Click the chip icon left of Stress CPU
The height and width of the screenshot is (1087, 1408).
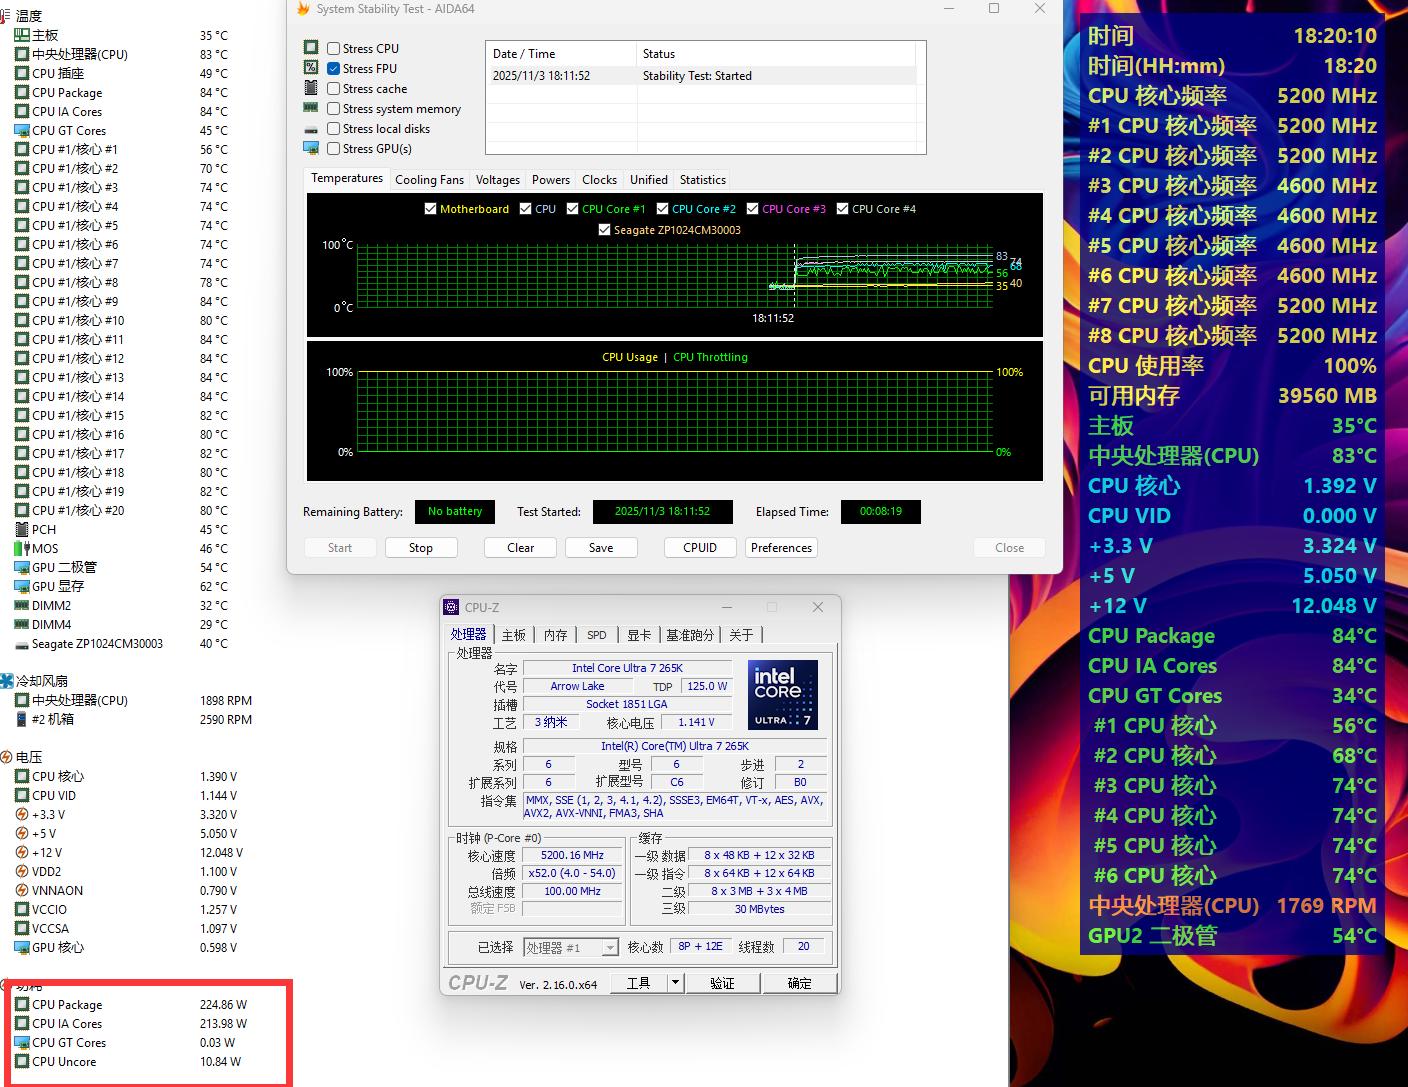click(x=311, y=48)
